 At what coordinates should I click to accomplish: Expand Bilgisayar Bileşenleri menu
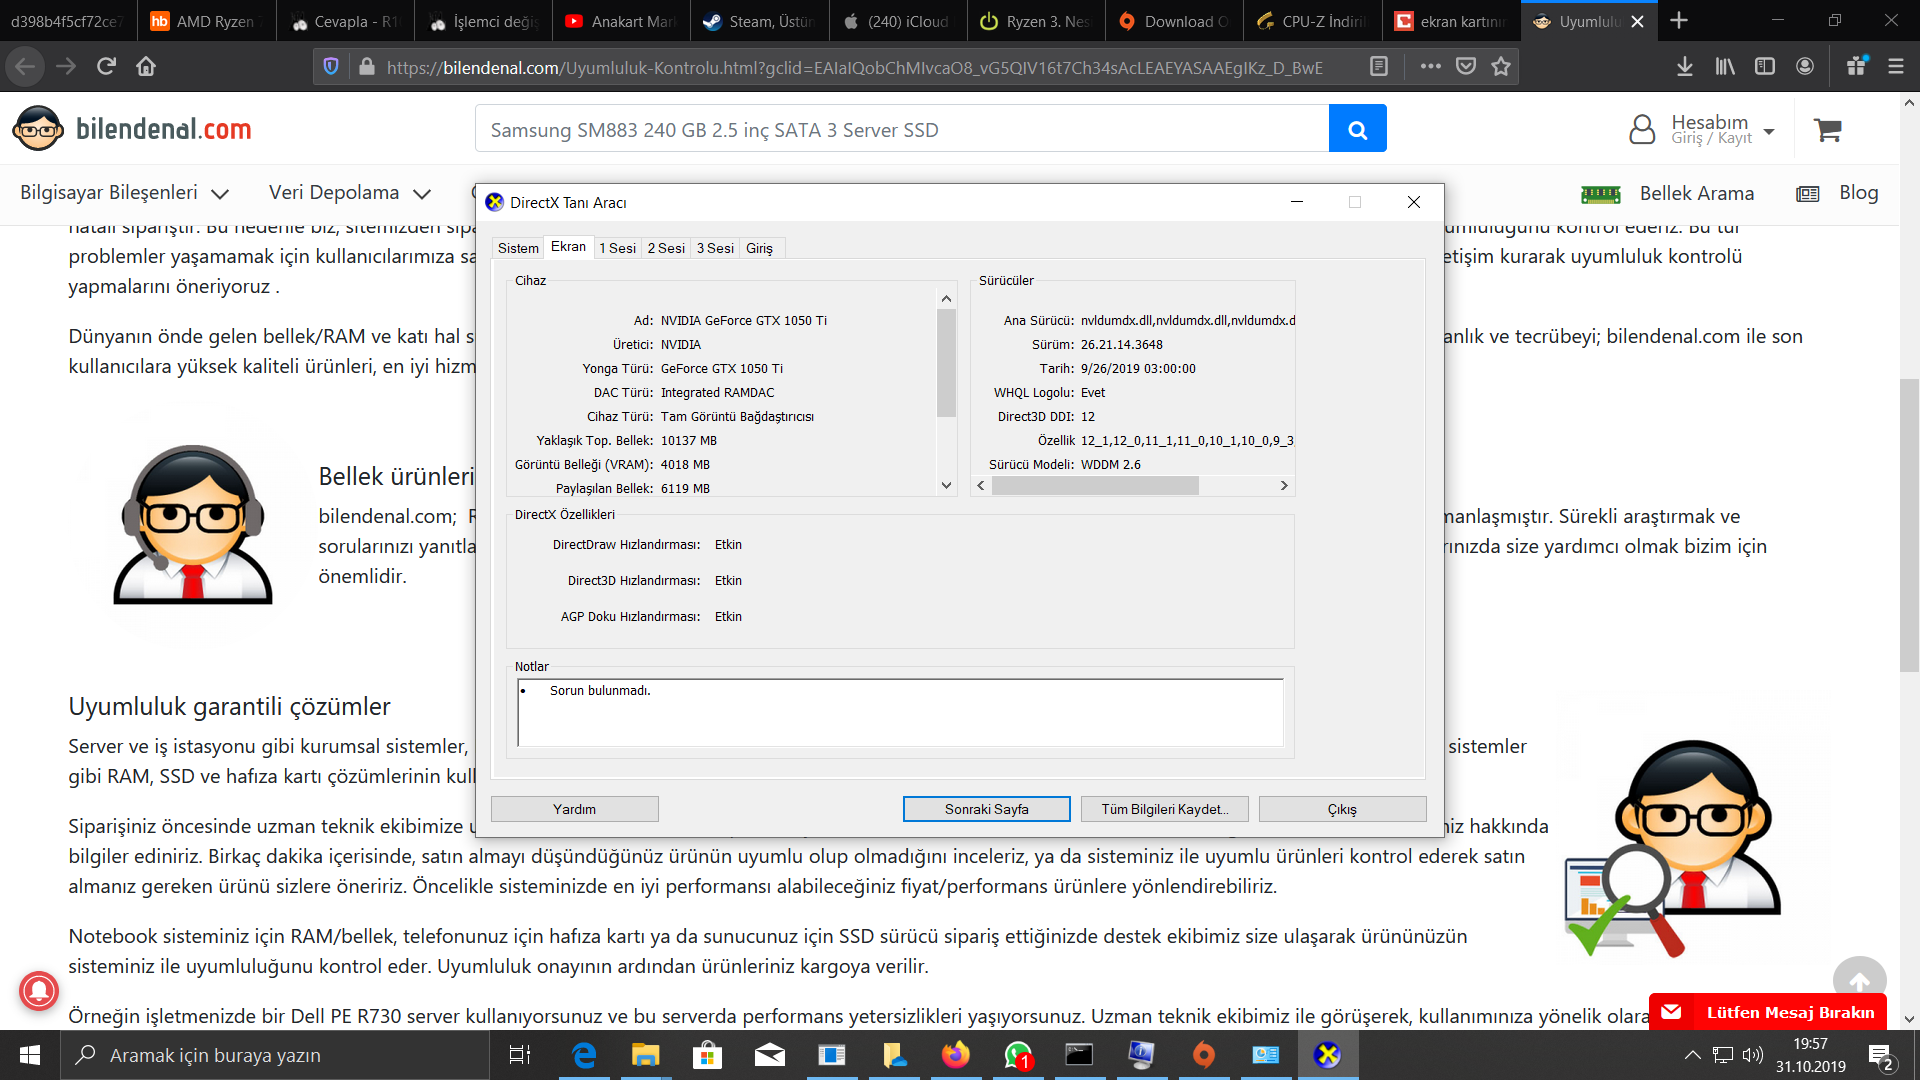tap(125, 193)
